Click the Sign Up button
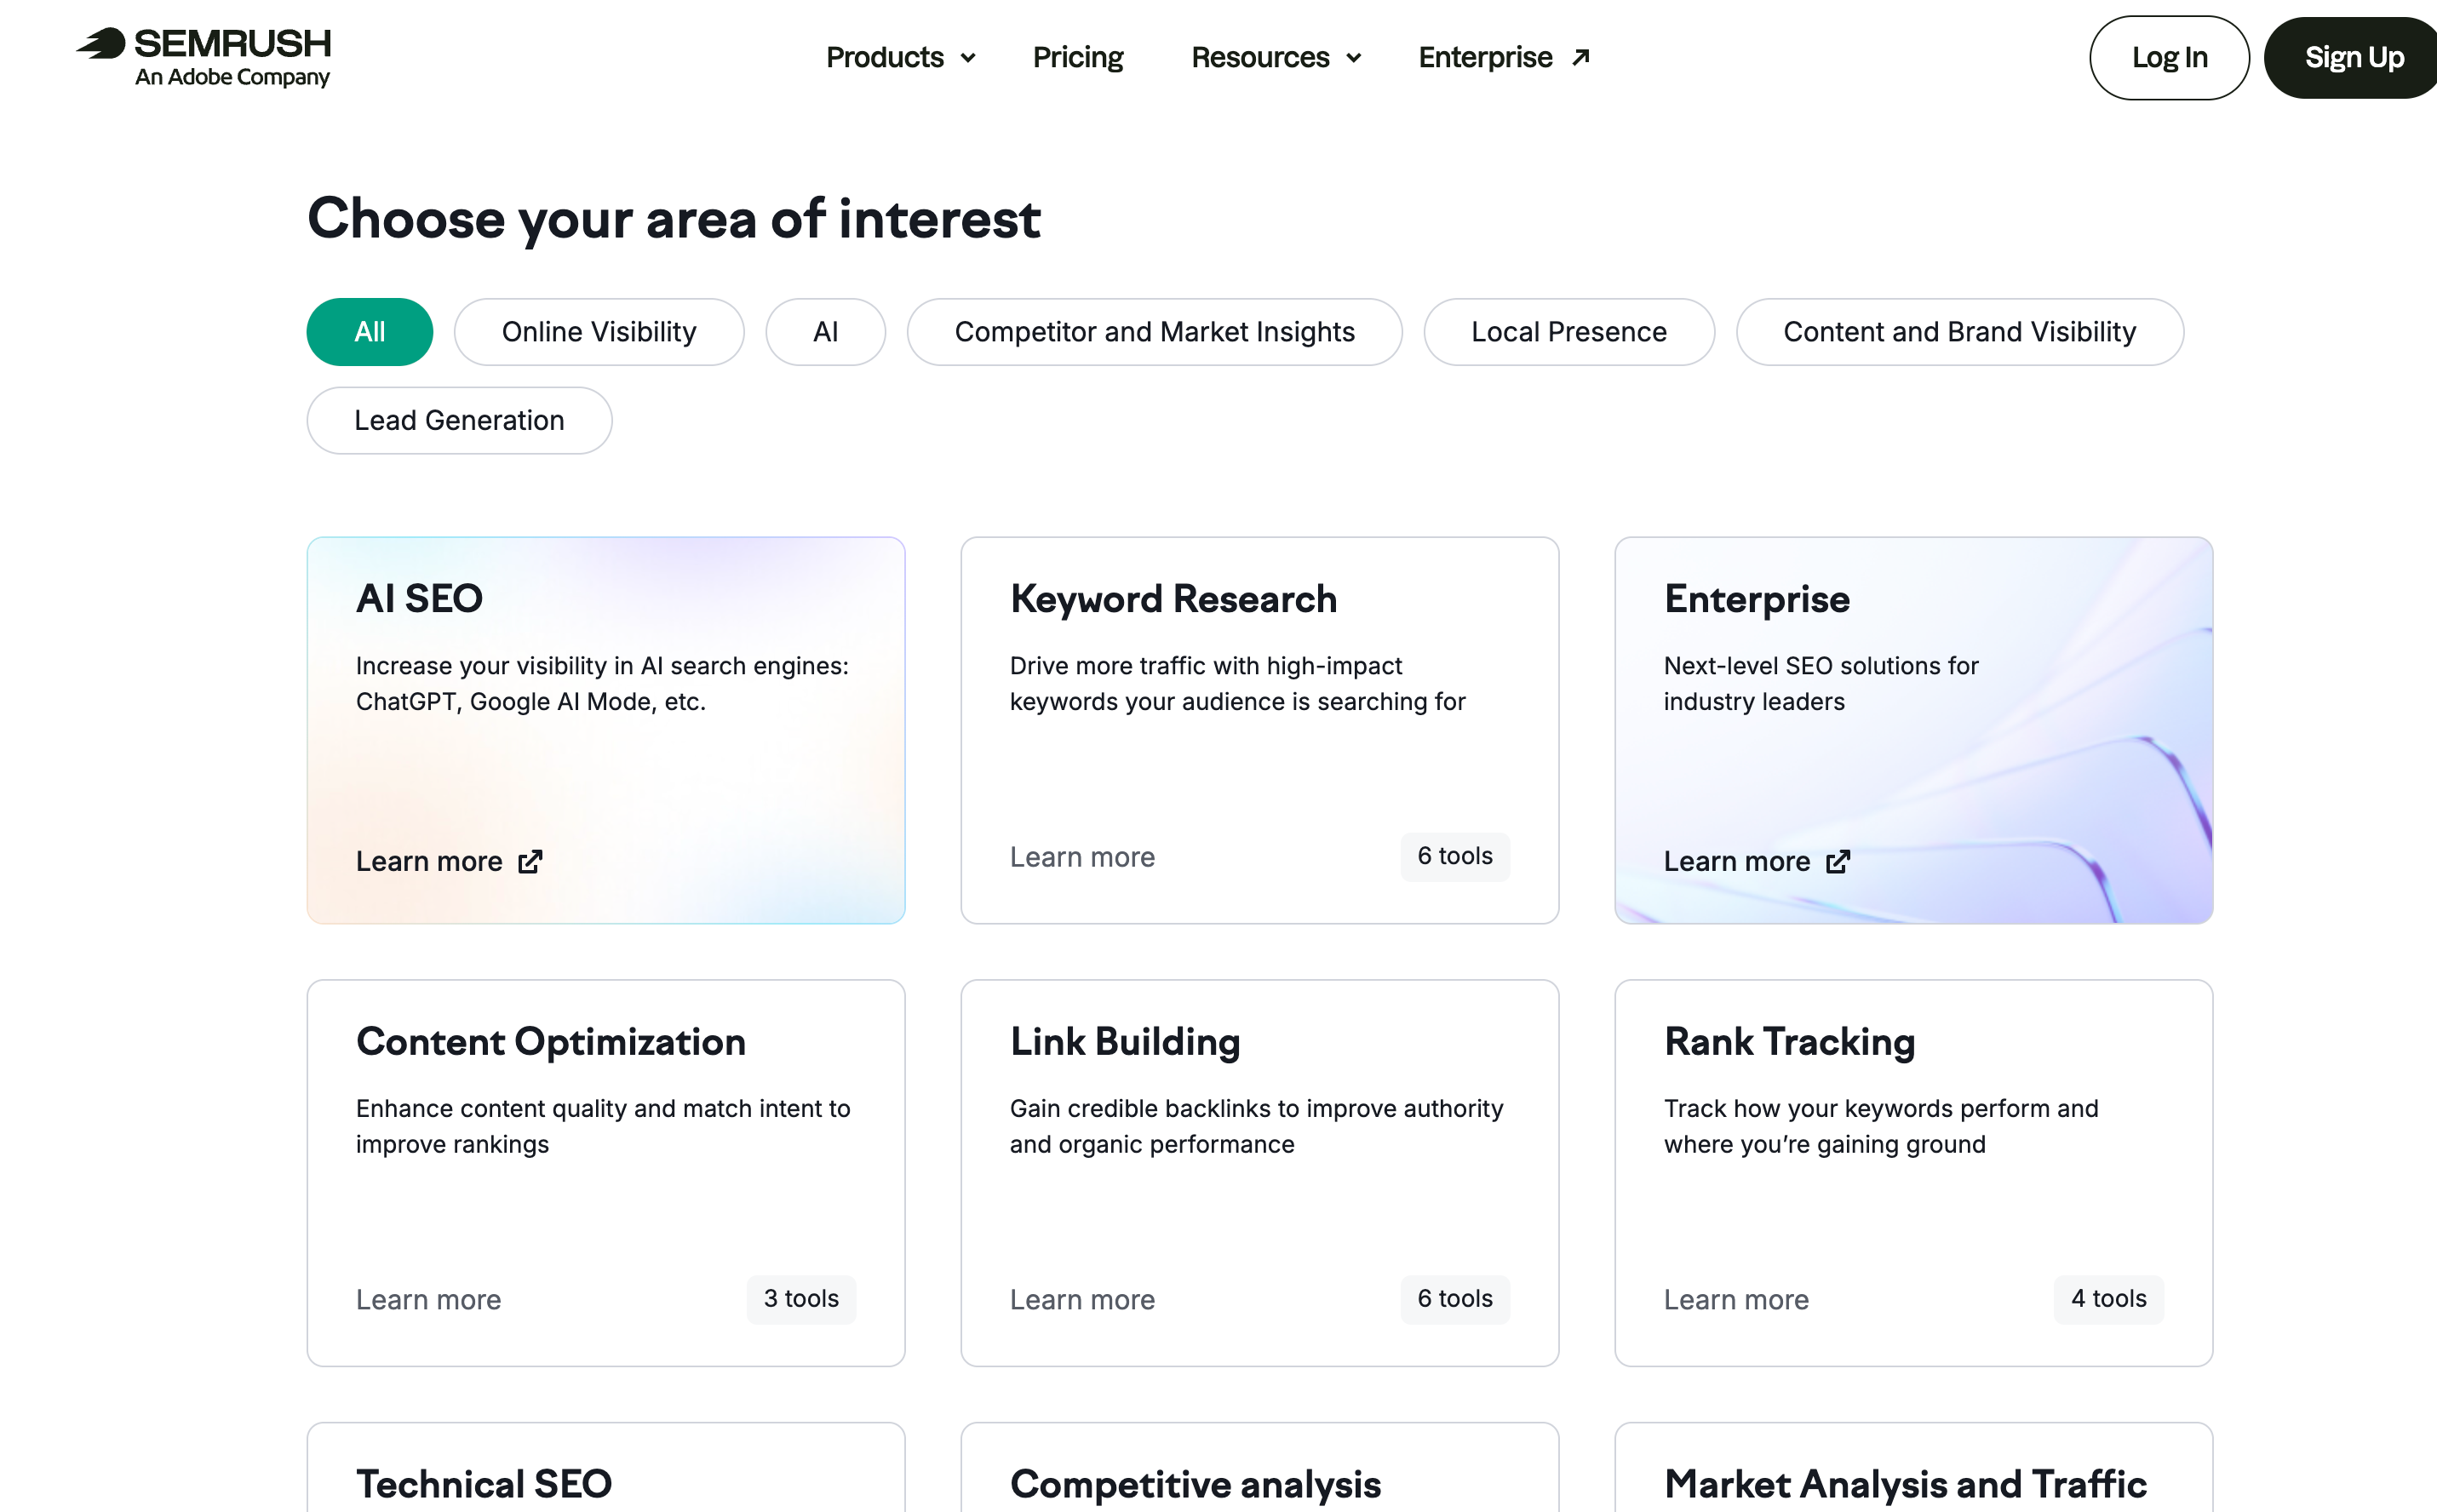 (2352, 57)
